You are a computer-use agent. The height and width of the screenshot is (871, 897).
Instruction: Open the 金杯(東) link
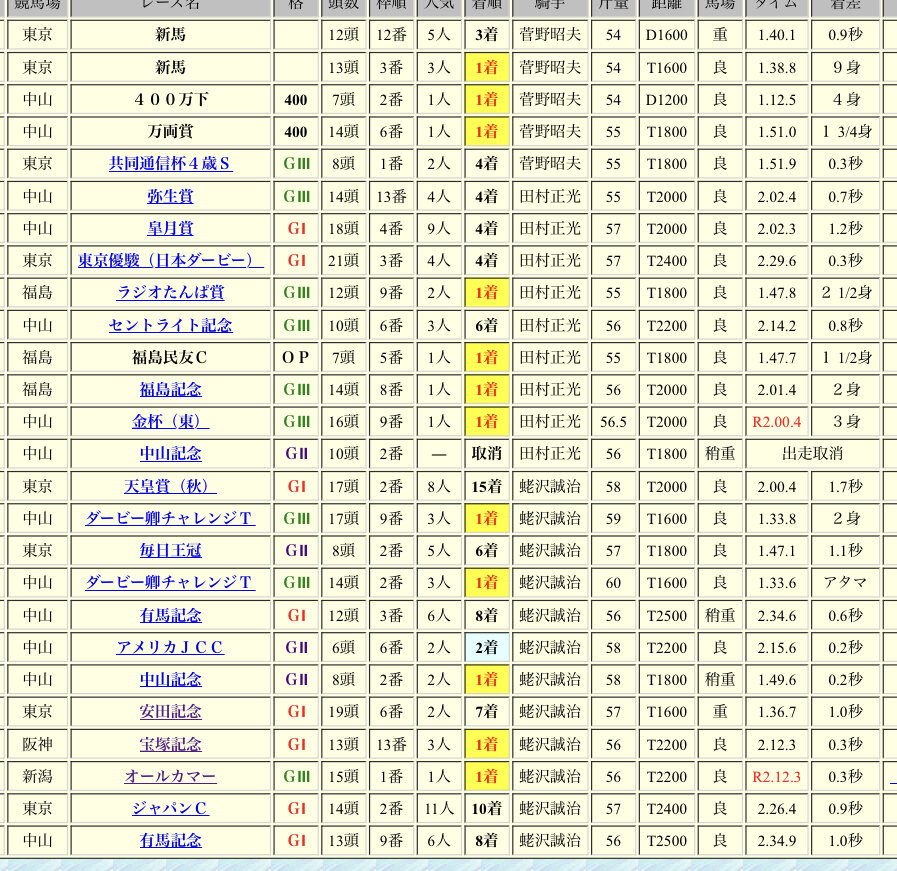tap(170, 421)
